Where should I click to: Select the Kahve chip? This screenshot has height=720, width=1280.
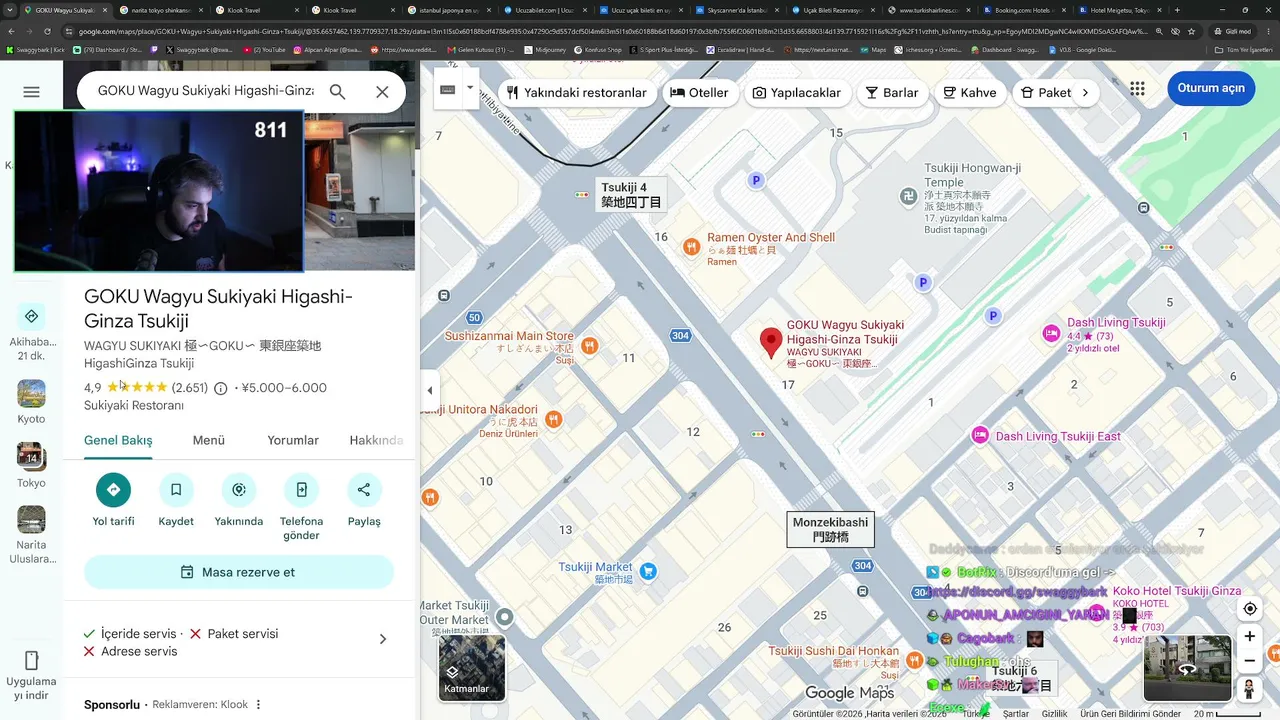(x=970, y=92)
